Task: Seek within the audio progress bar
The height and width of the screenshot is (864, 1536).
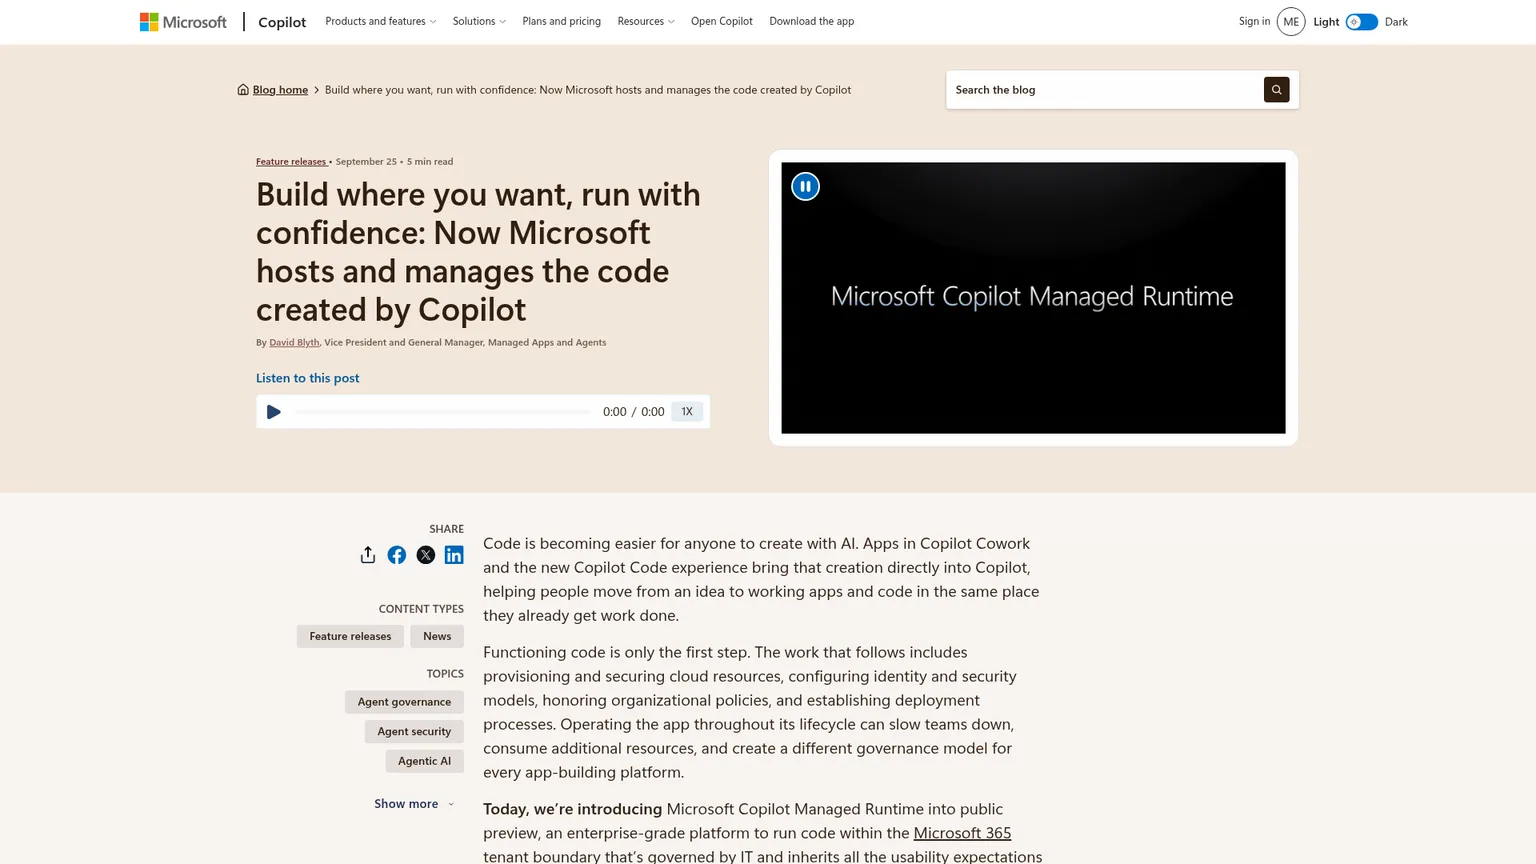Action: pos(442,412)
